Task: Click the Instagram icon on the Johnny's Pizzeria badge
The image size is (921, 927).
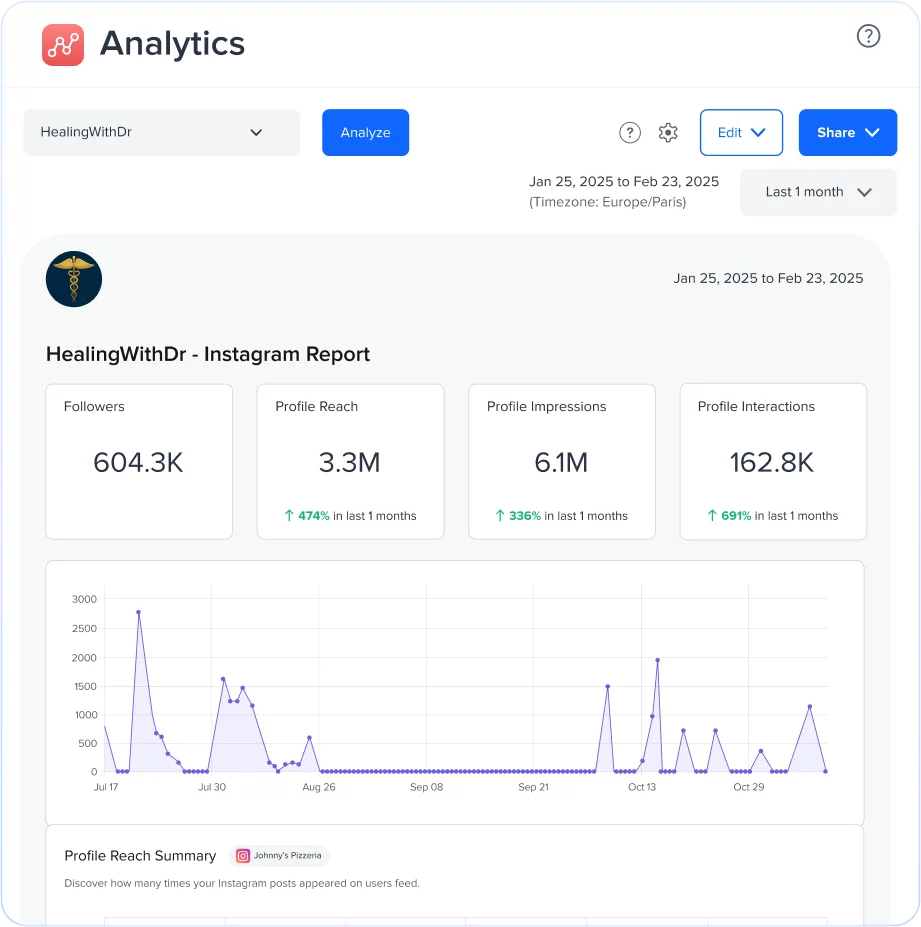Action: pos(243,856)
